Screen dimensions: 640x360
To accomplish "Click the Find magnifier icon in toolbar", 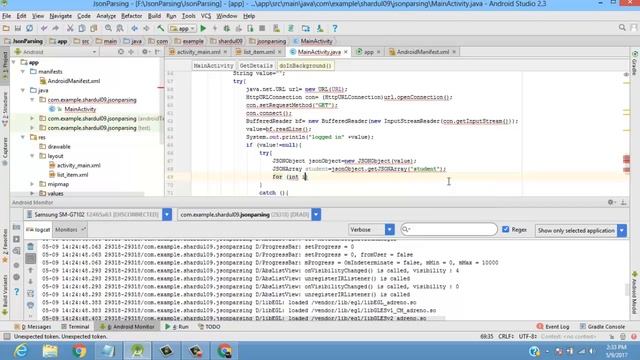I will (x=108, y=28).
